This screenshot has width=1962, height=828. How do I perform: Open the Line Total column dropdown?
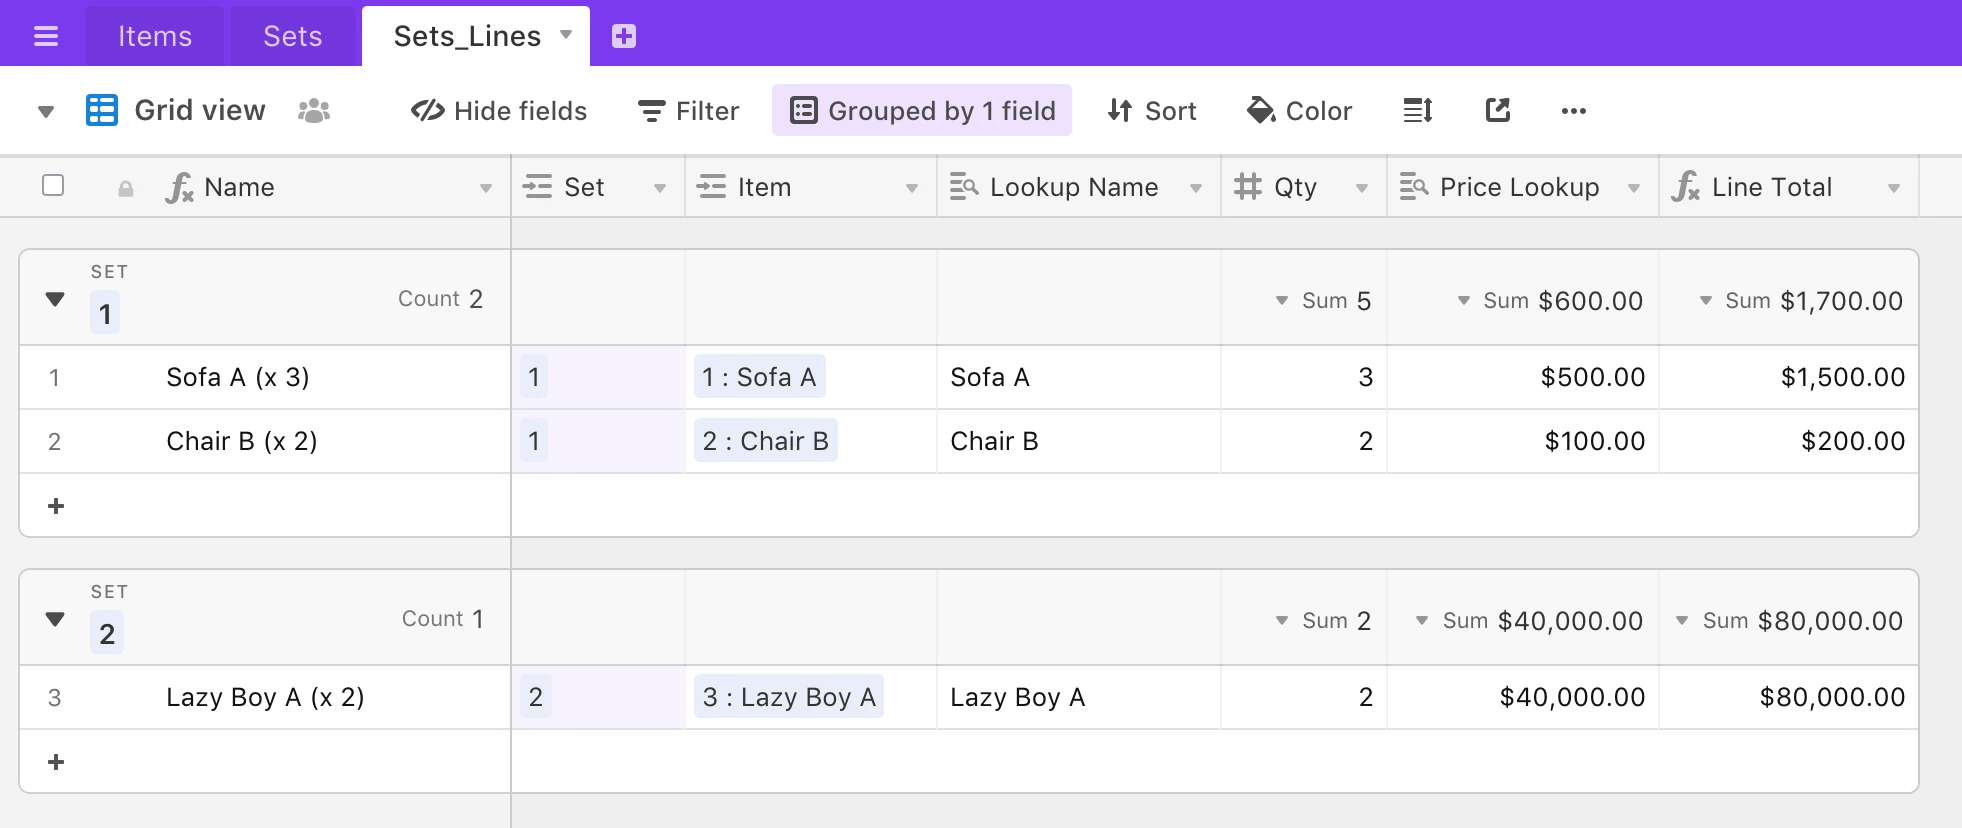1893,188
